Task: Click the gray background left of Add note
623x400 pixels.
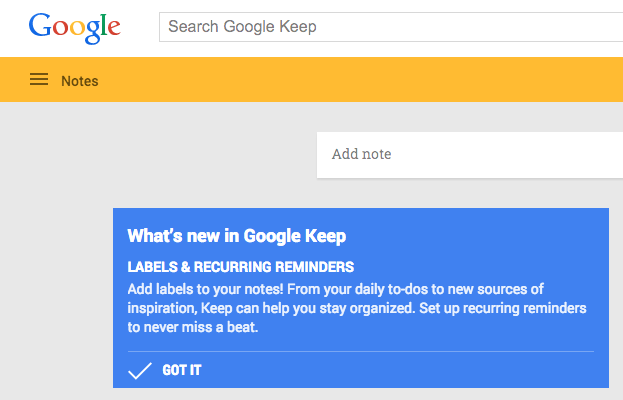Action: pyautogui.click(x=160, y=155)
